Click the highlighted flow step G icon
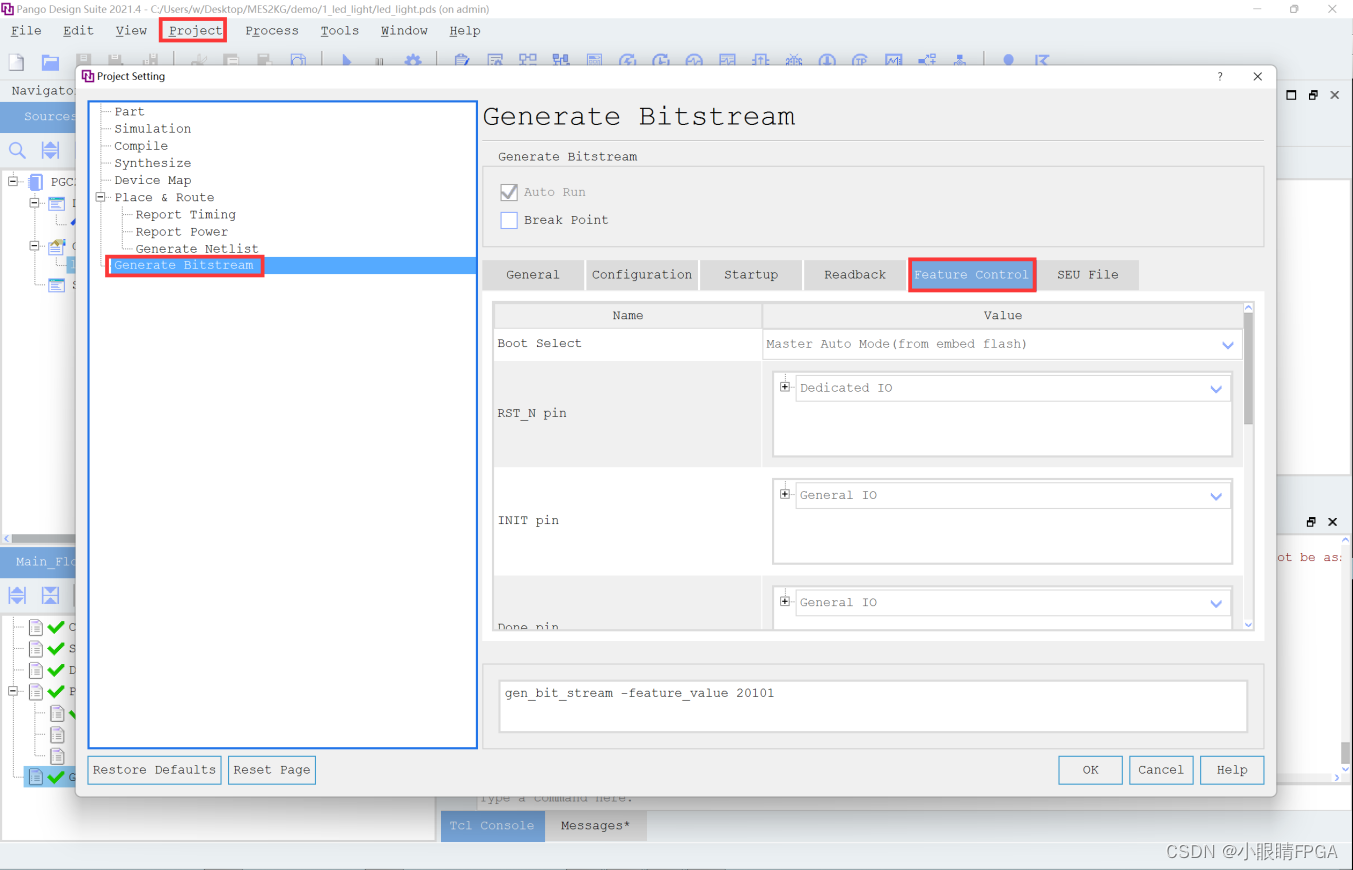 (x=36, y=777)
